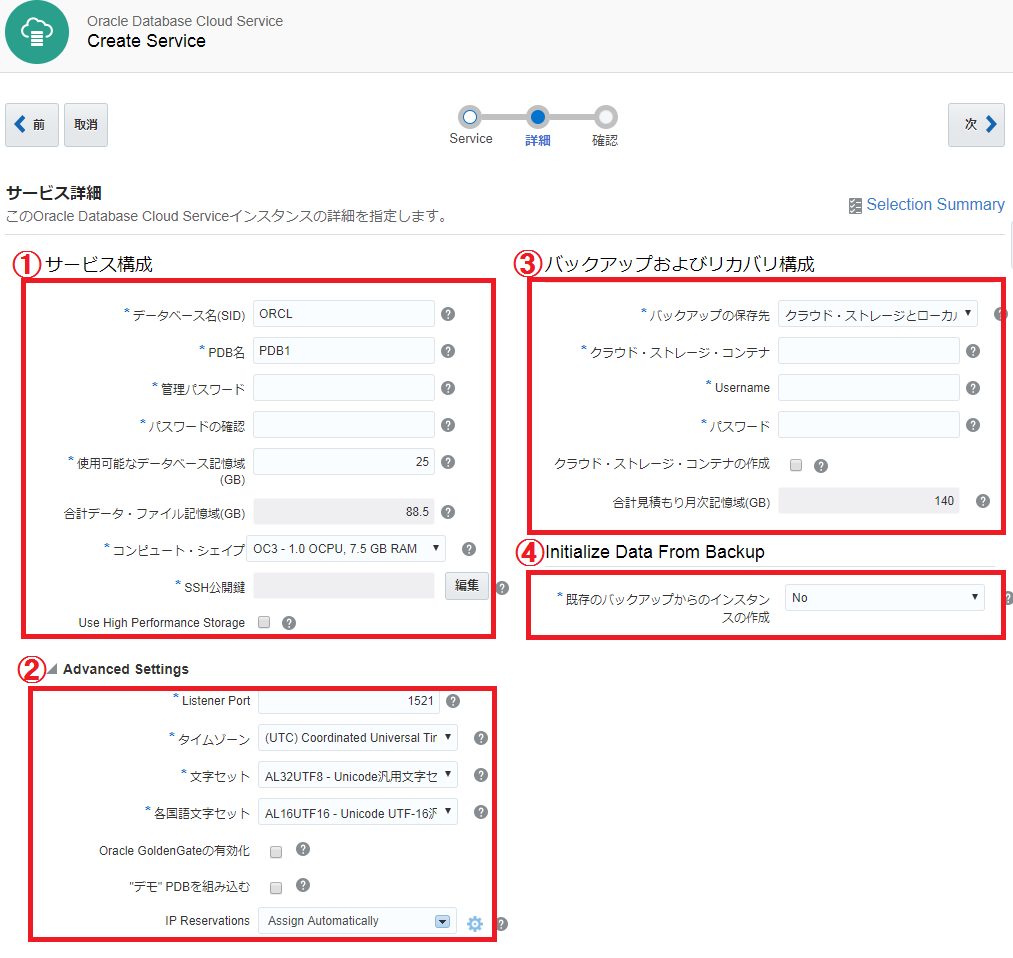The image size is (1013, 958).
Task: Click the クラウド・ストレージ・コンテナ input field
Action: click(x=868, y=351)
